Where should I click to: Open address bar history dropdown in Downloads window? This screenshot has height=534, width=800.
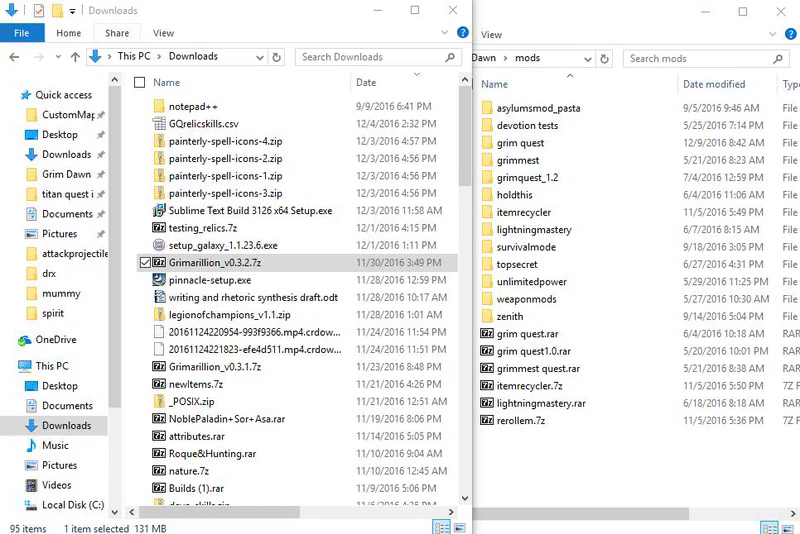[260, 58]
